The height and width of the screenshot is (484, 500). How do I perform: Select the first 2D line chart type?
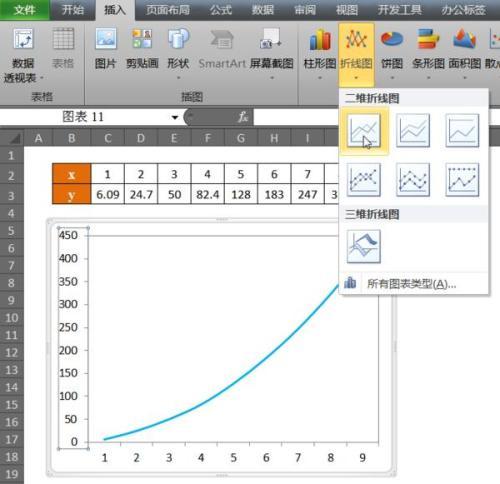364,131
